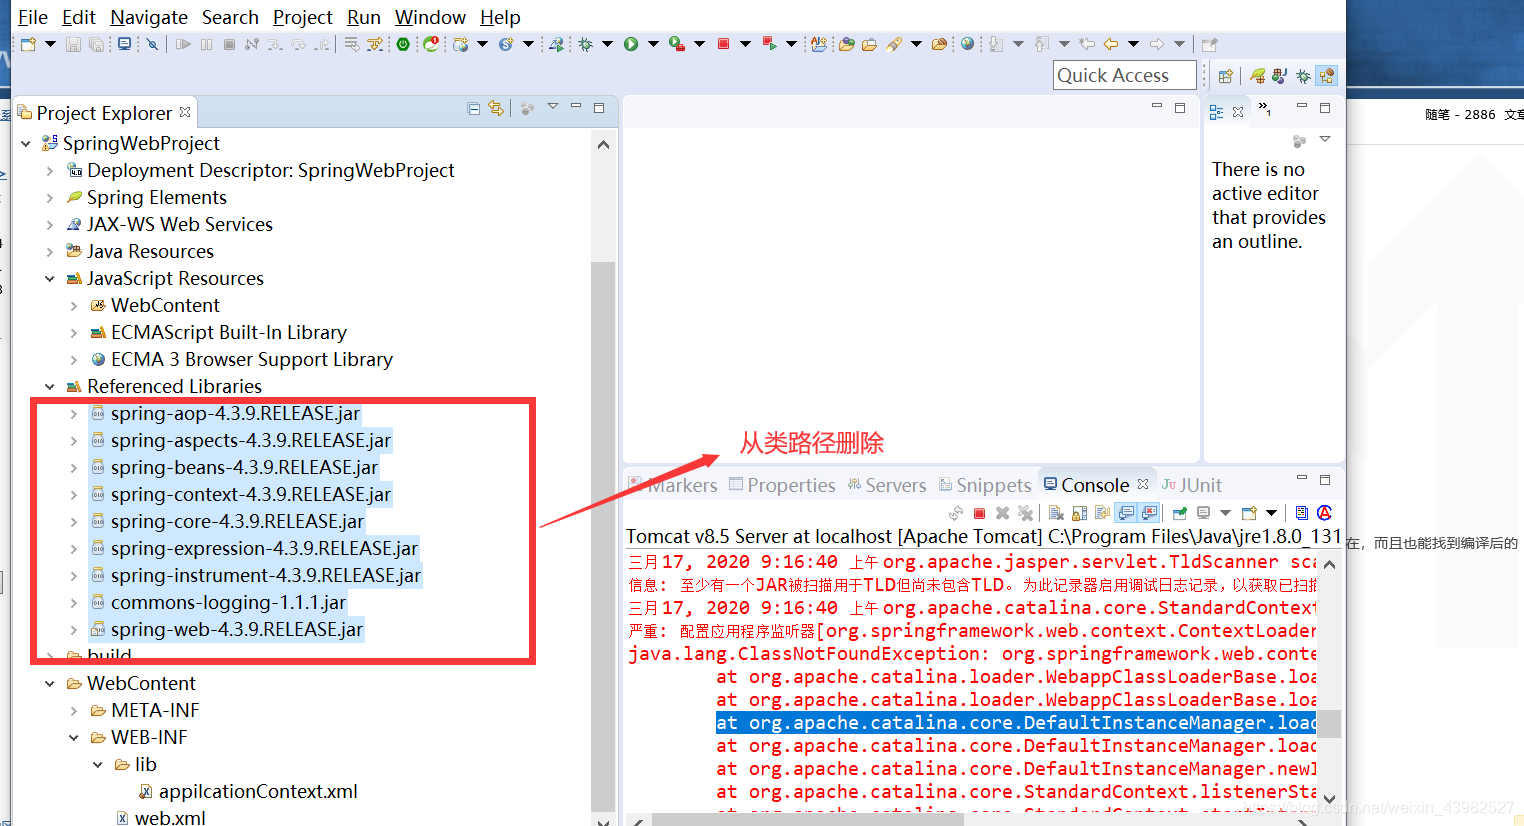The height and width of the screenshot is (826, 1524).
Task: Expand the META-INF folder
Action: 74,711
